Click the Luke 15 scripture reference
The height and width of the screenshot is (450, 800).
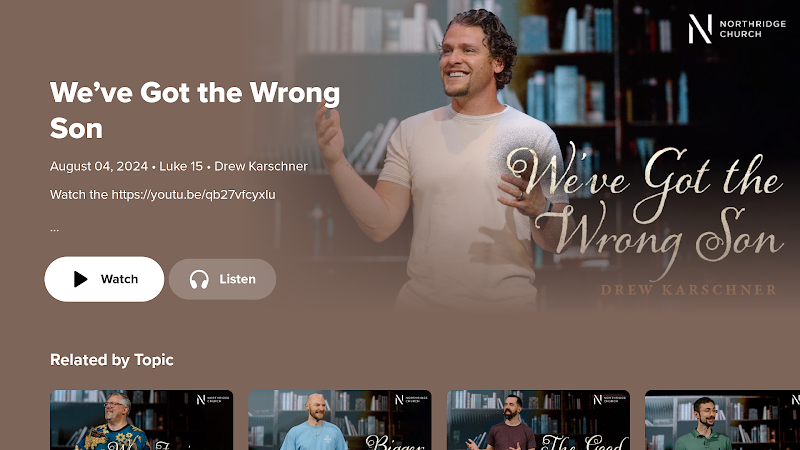[x=181, y=166]
